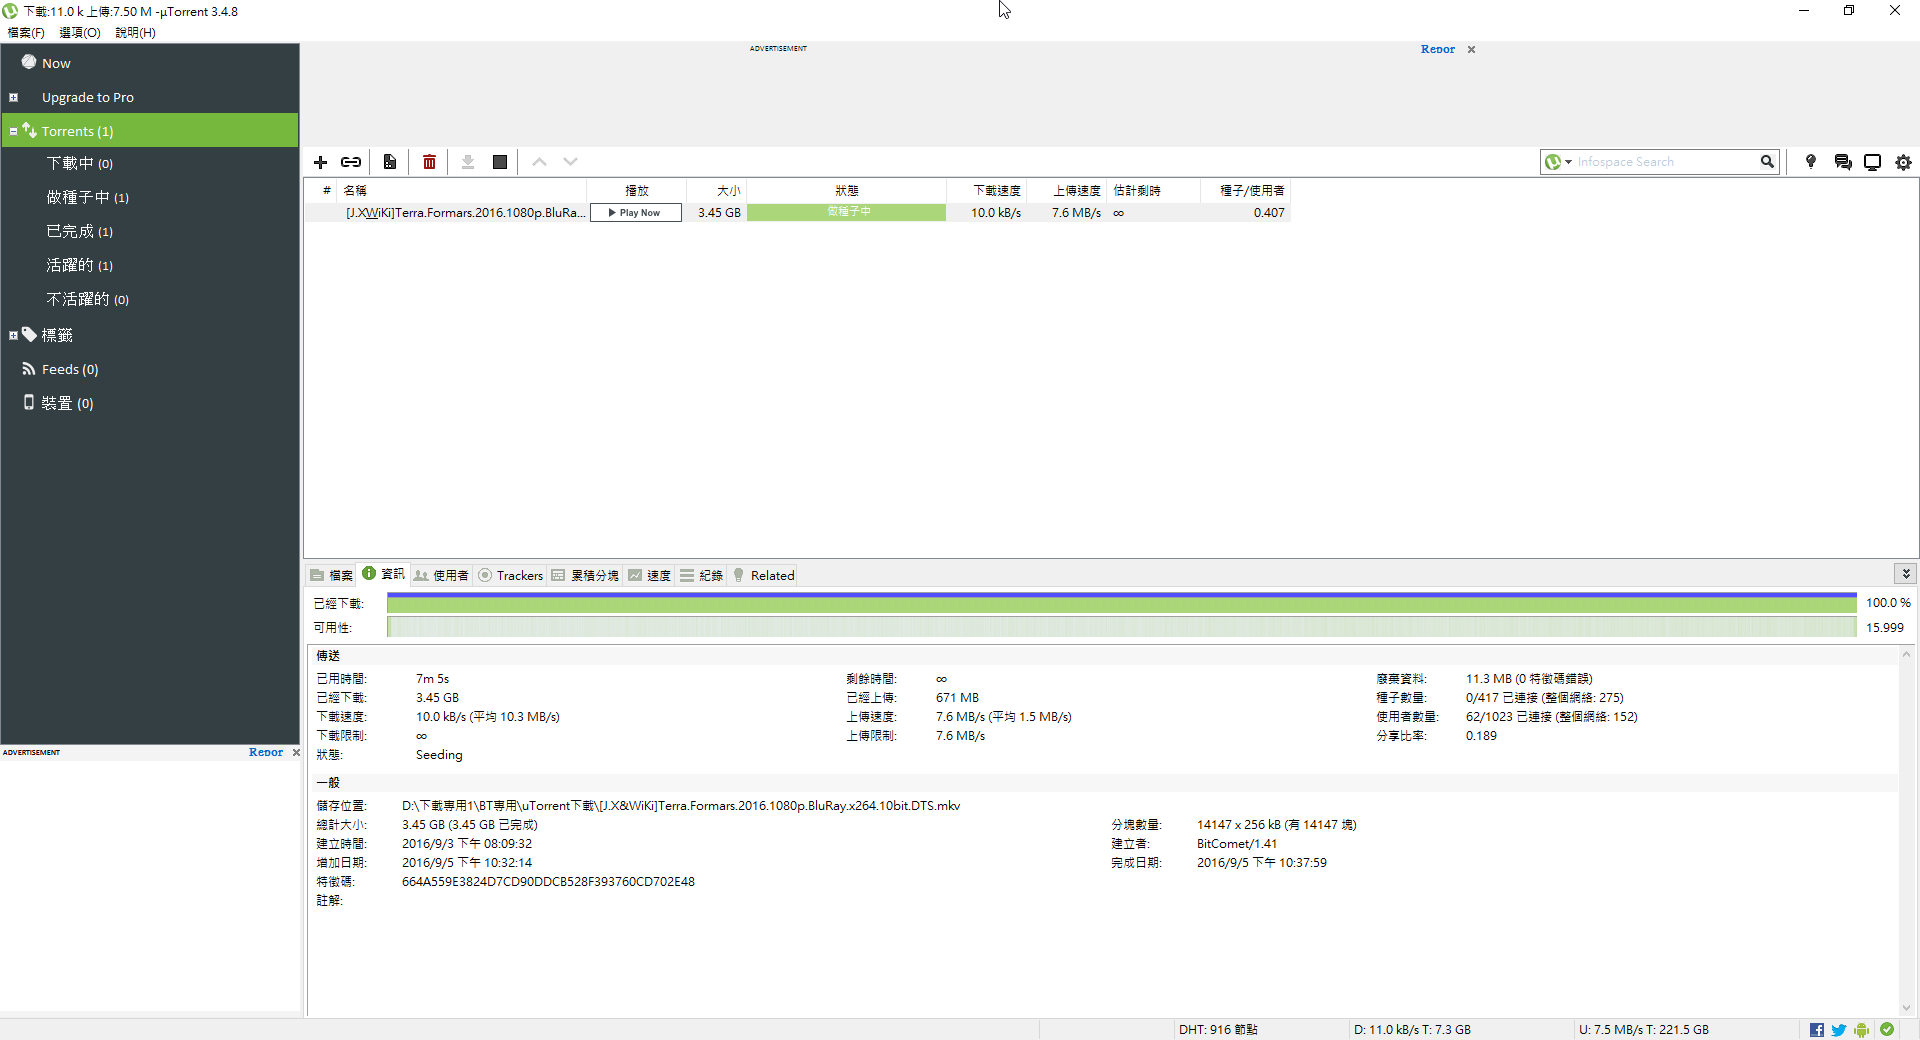
Task: Switch to the 速度 speed tab
Action: [x=649, y=575]
